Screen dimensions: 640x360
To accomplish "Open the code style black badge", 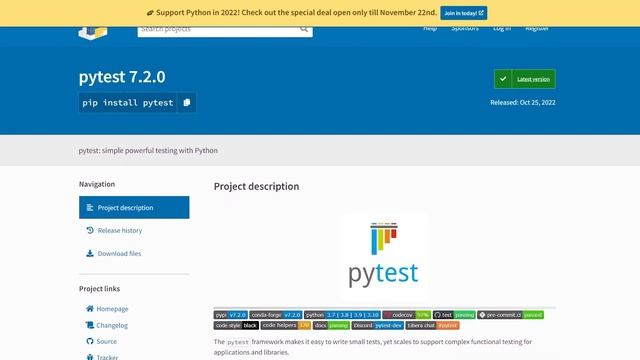I will (236, 325).
